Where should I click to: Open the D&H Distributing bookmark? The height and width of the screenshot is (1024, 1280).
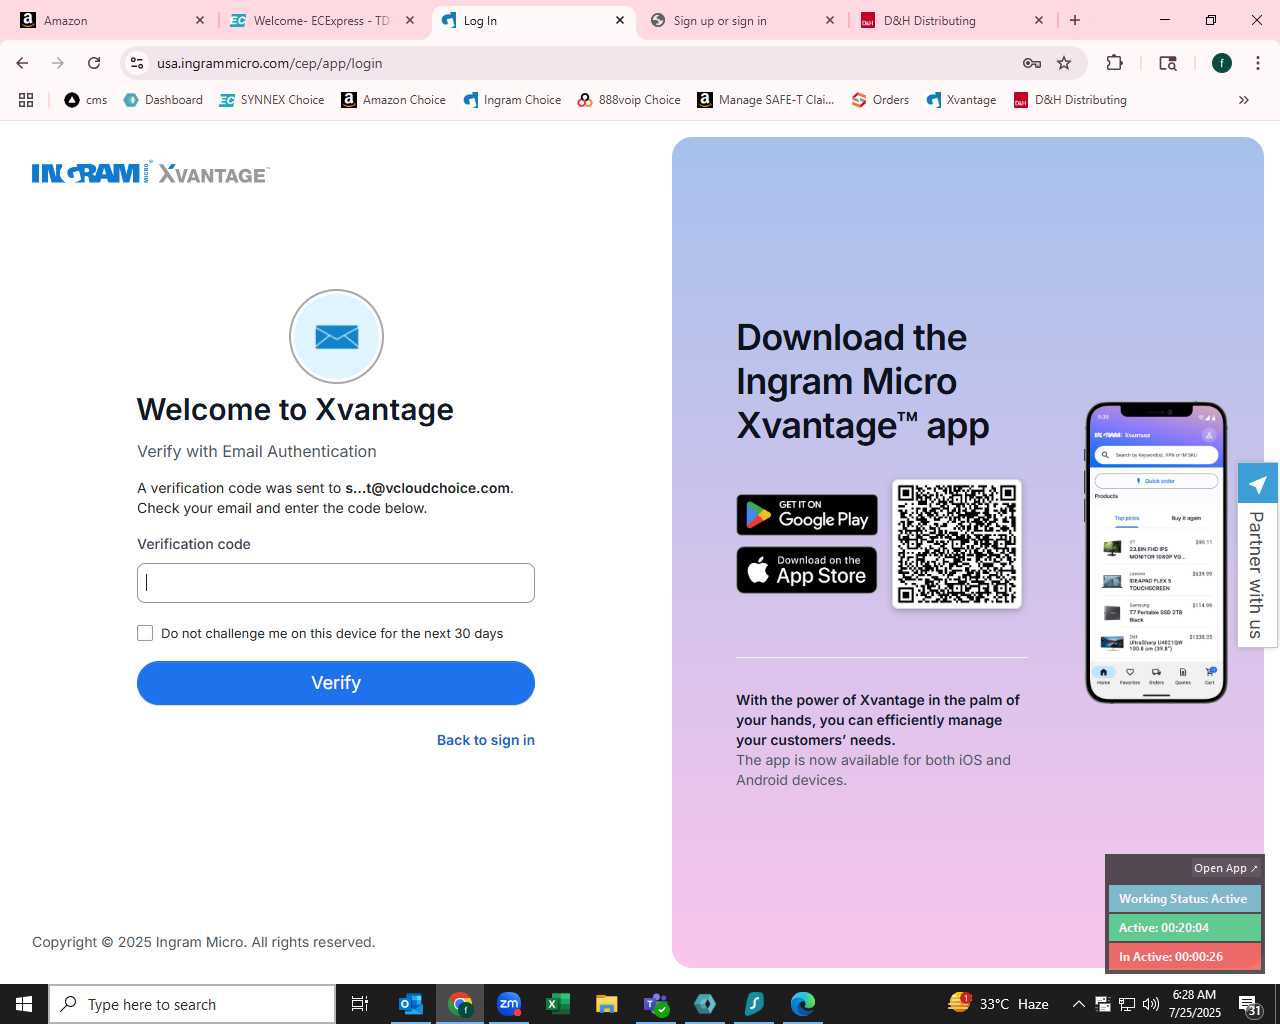tap(1070, 100)
